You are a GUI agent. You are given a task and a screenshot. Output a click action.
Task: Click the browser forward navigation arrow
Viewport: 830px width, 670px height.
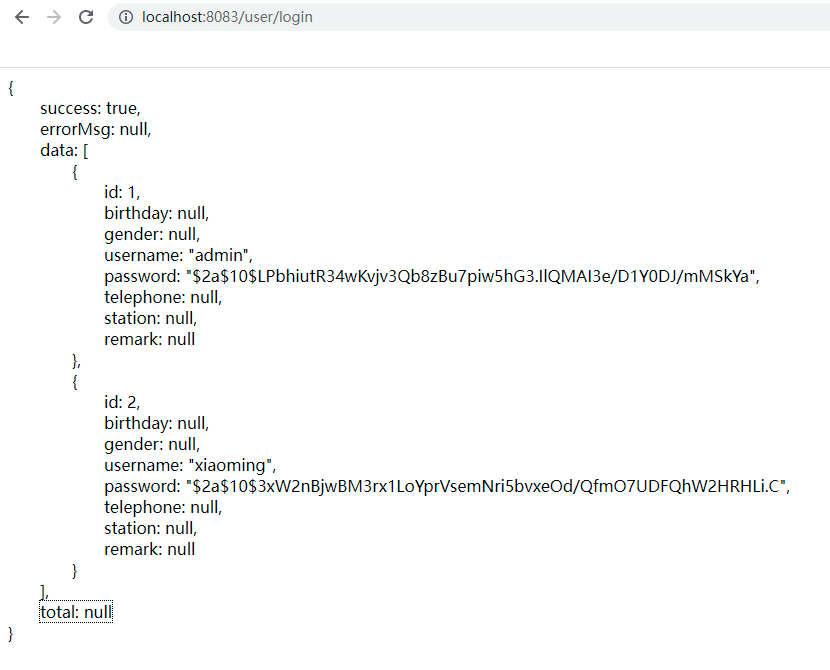coord(53,17)
